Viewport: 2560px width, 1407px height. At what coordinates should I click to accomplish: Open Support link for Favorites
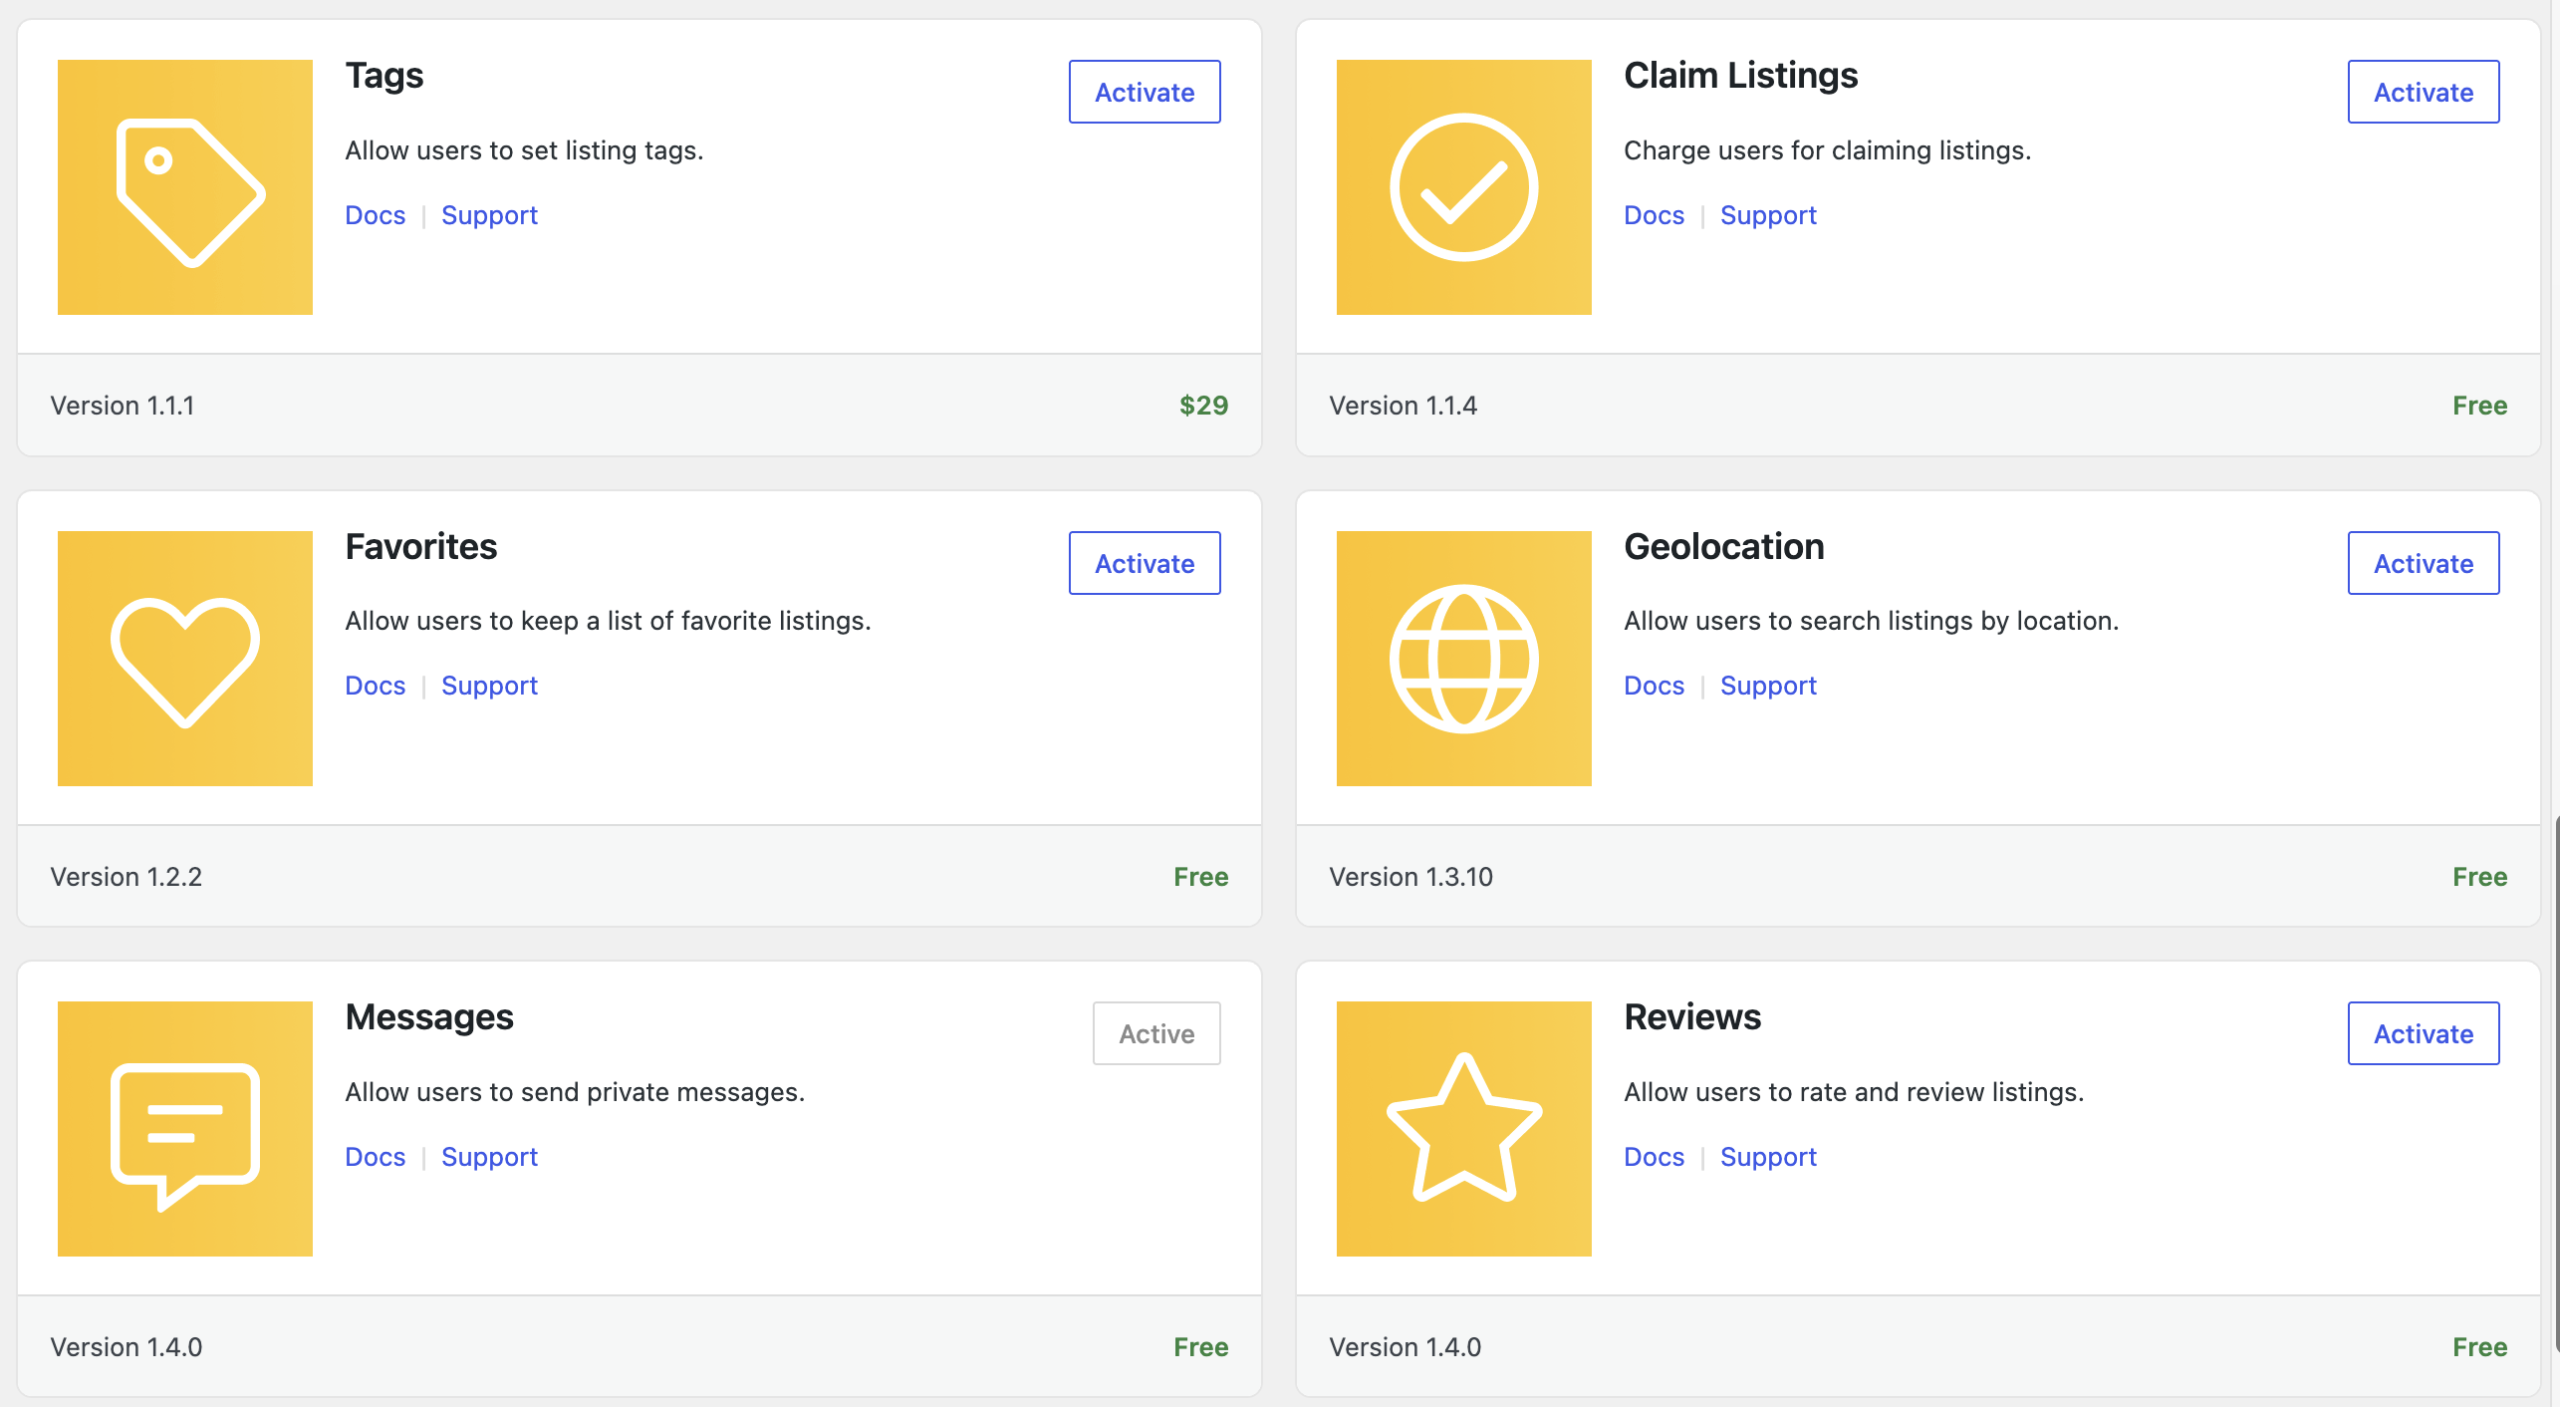coord(489,686)
